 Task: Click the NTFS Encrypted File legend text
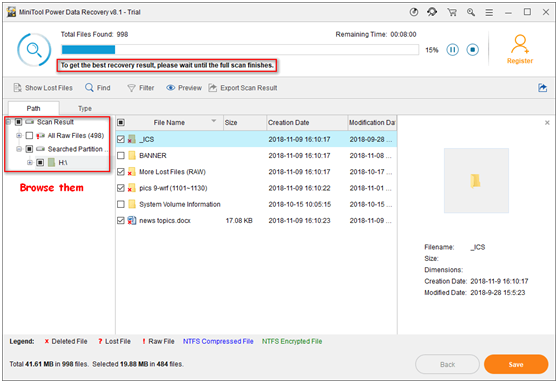[x=292, y=341]
